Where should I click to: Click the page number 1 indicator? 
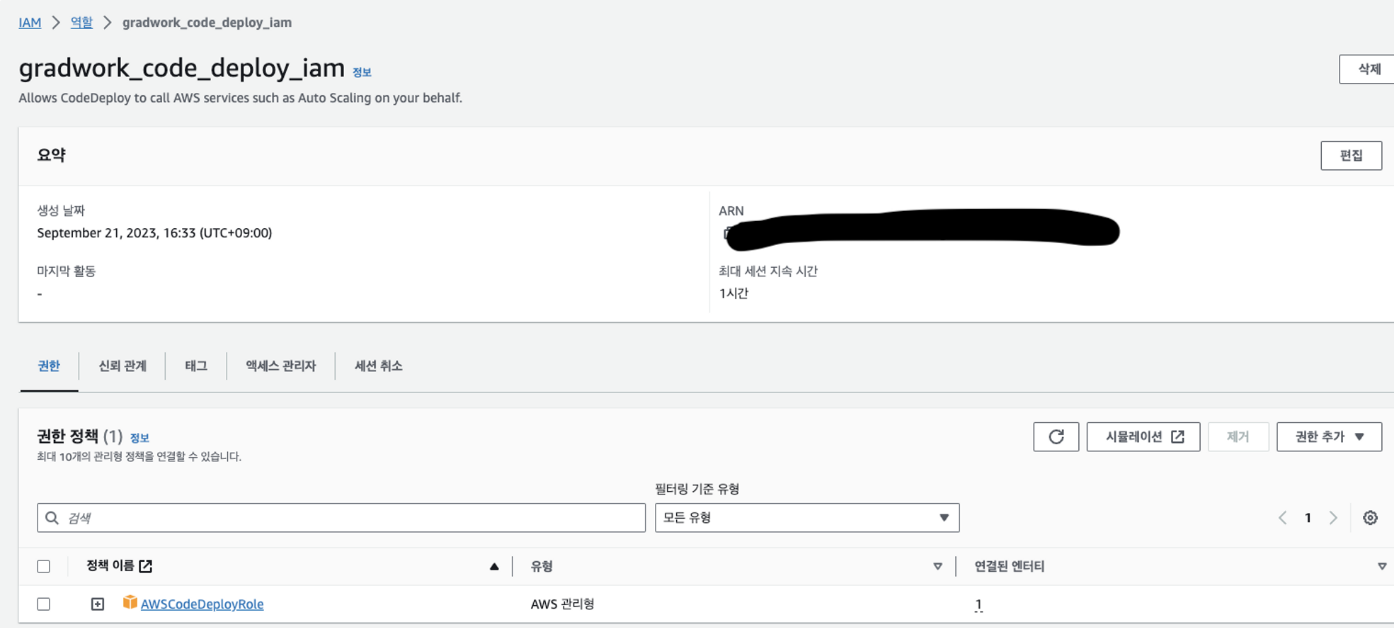click(x=1307, y=518)
